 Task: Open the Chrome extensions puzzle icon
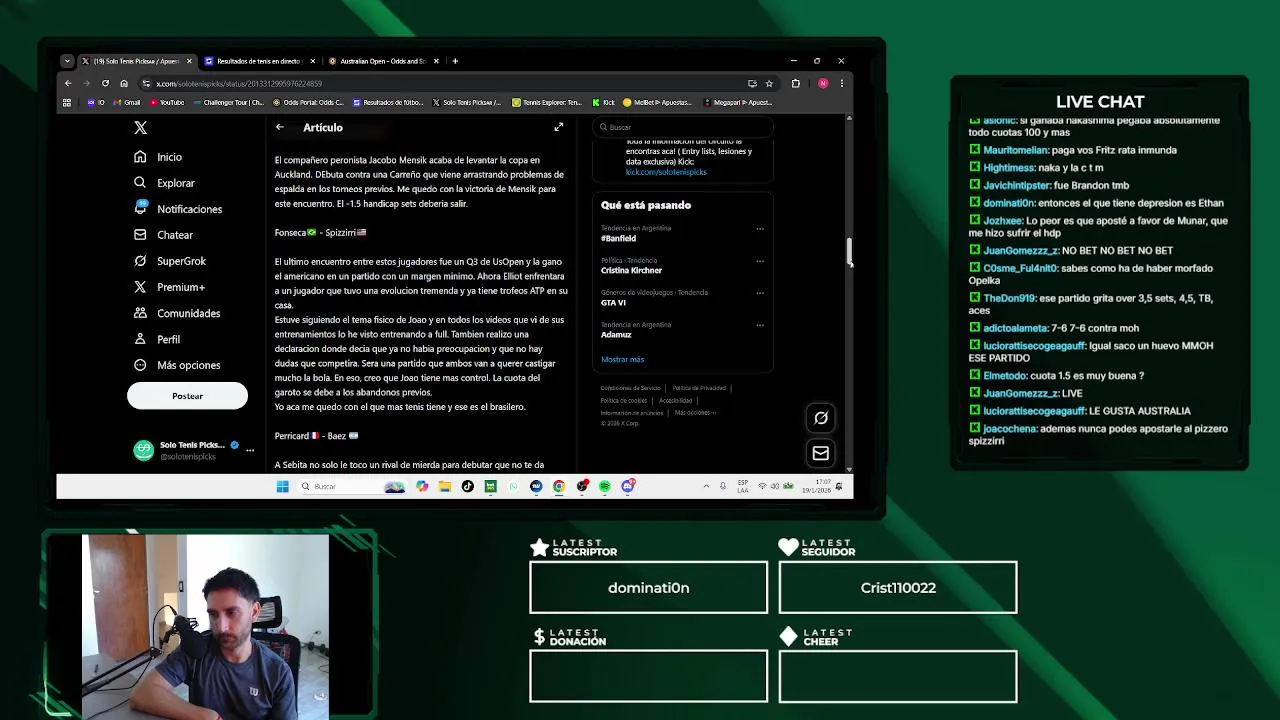pyautogui.click(x=796, y=83)
